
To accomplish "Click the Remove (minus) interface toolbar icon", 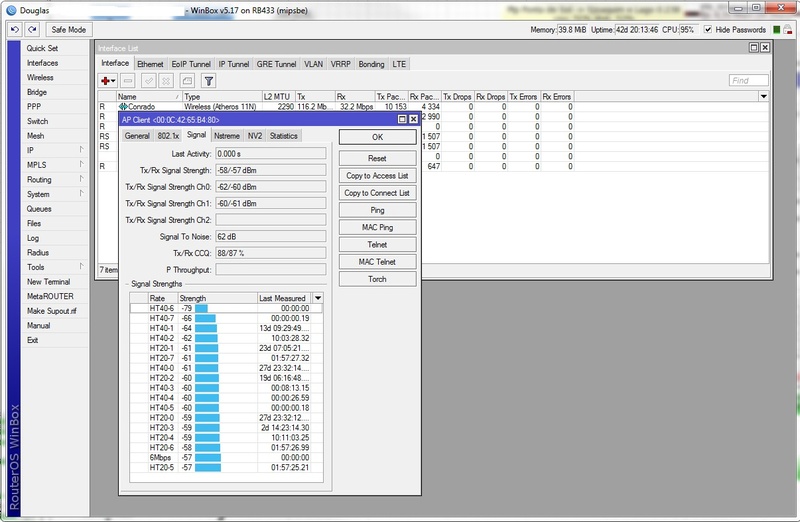I will point(130,81).
